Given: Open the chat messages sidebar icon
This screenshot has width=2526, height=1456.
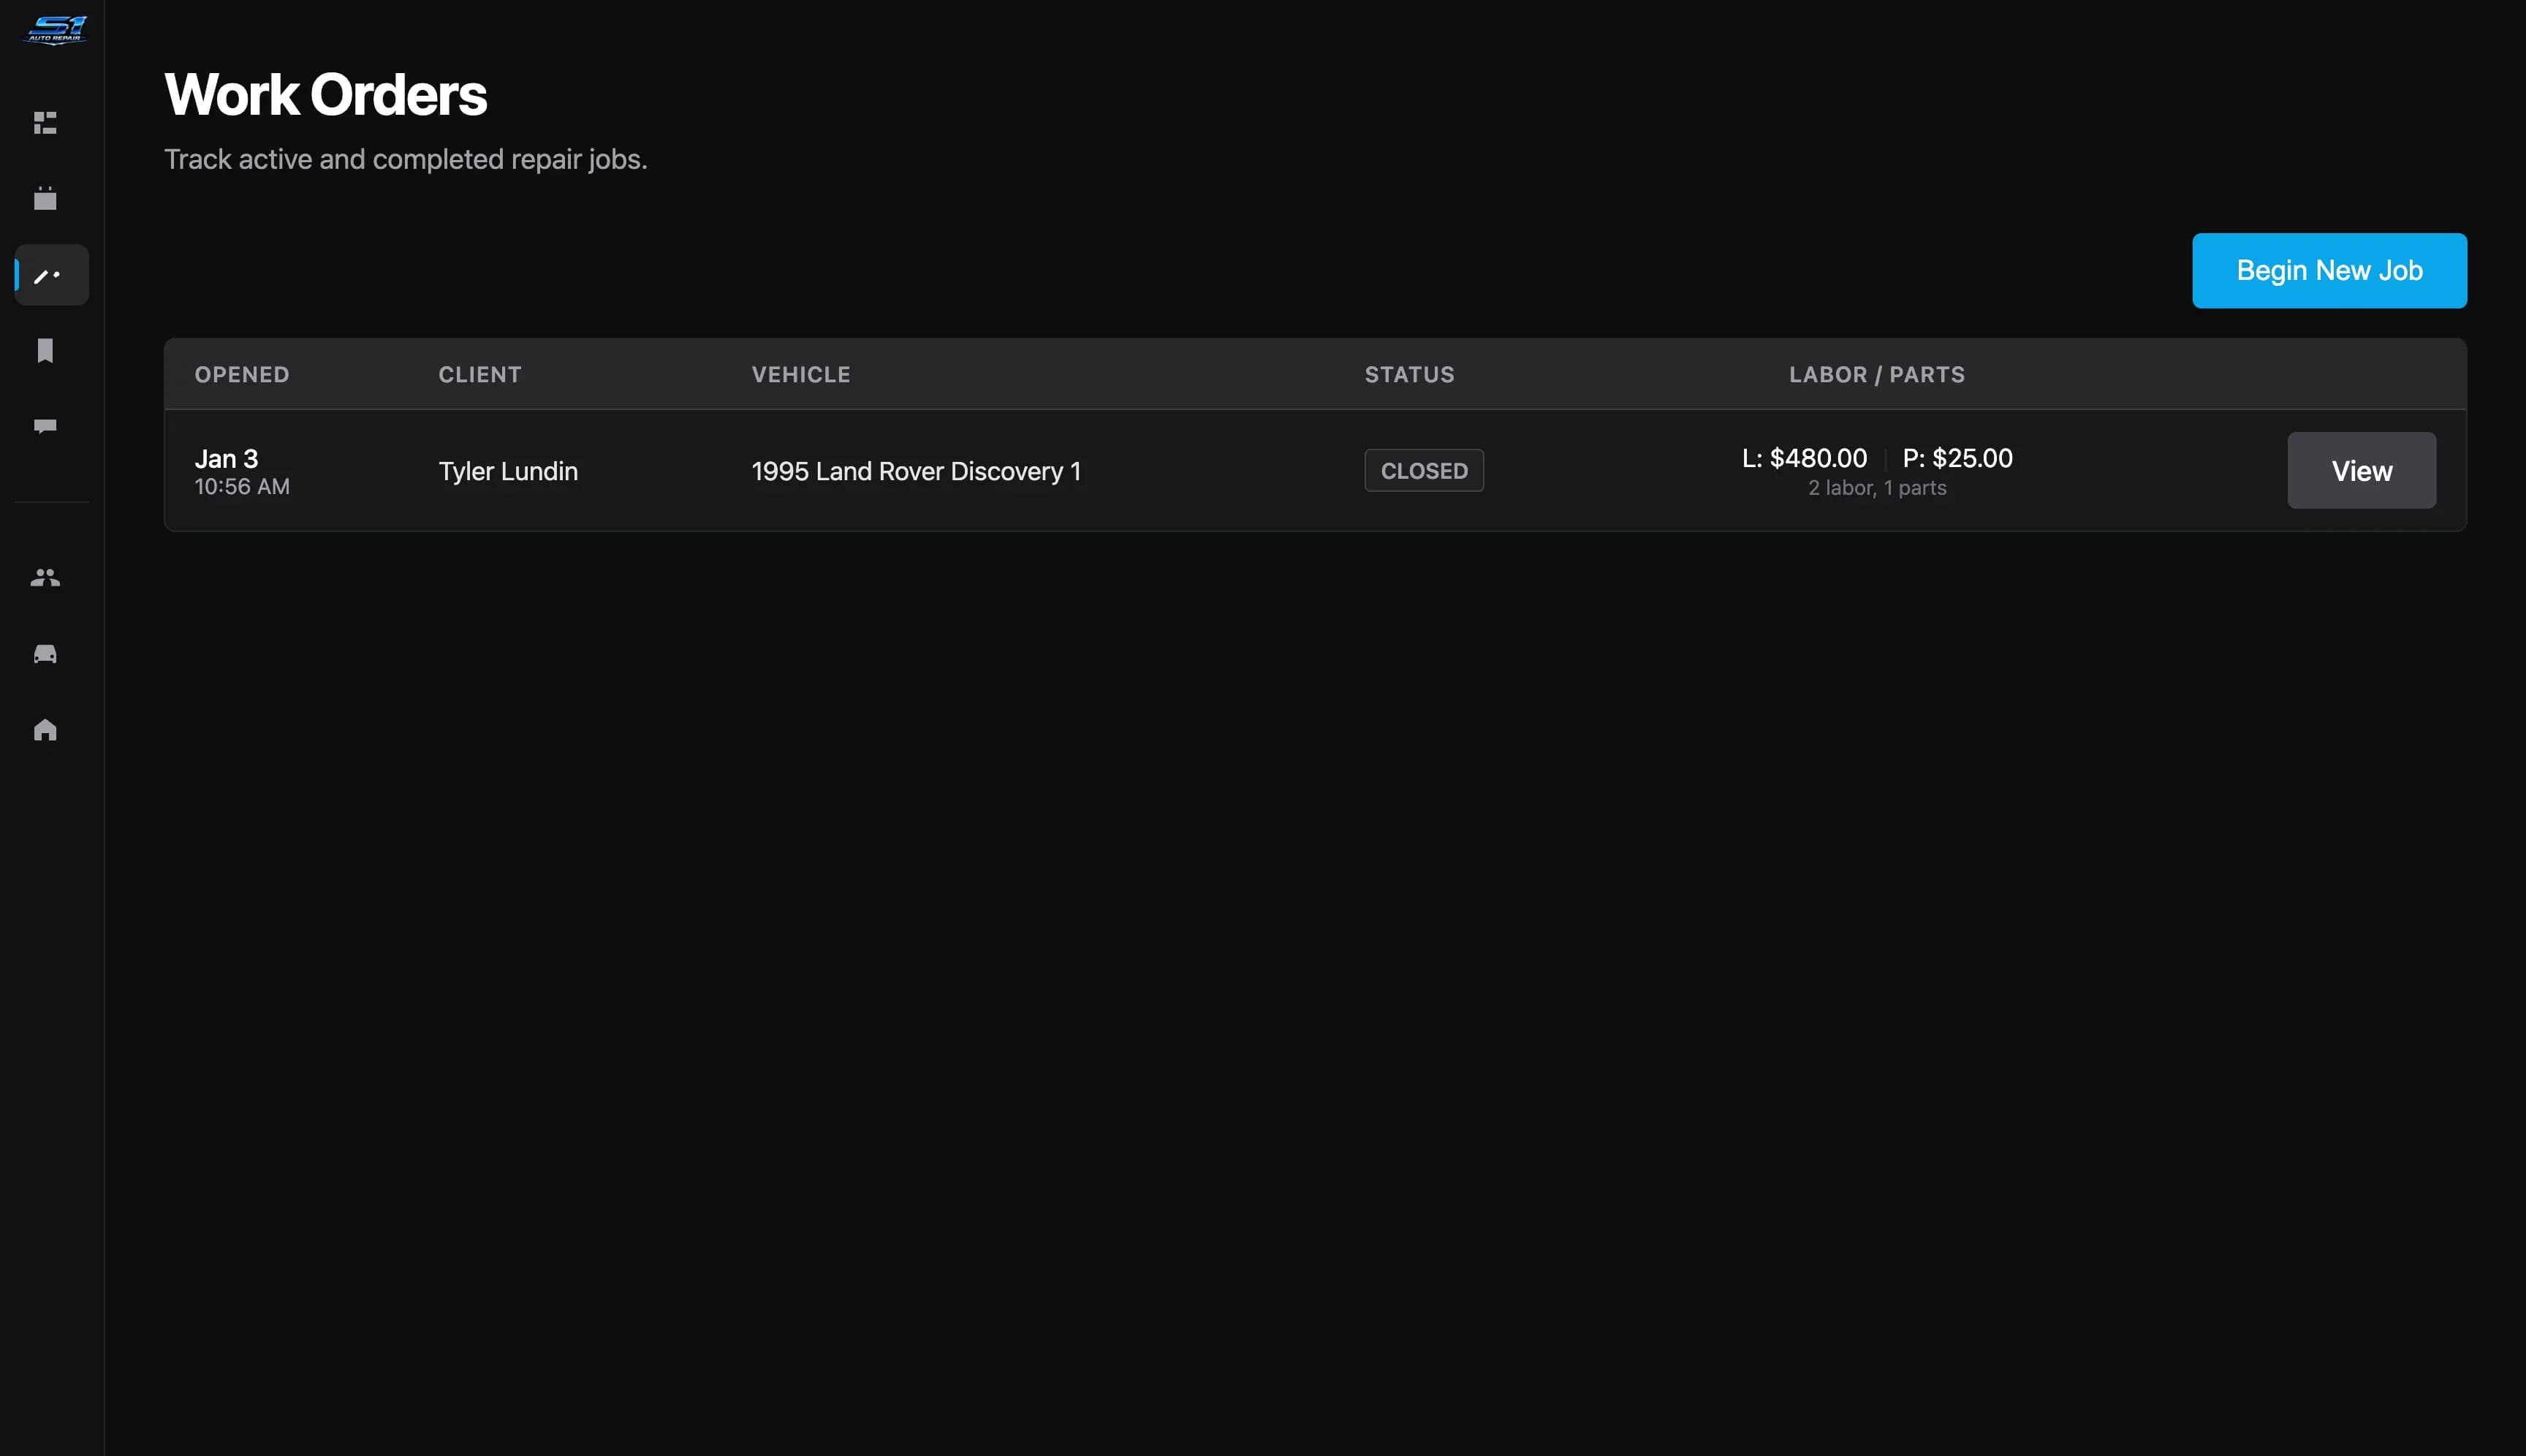Looking at the screenshot, I should pyautogui.click(x=45, y=427).
